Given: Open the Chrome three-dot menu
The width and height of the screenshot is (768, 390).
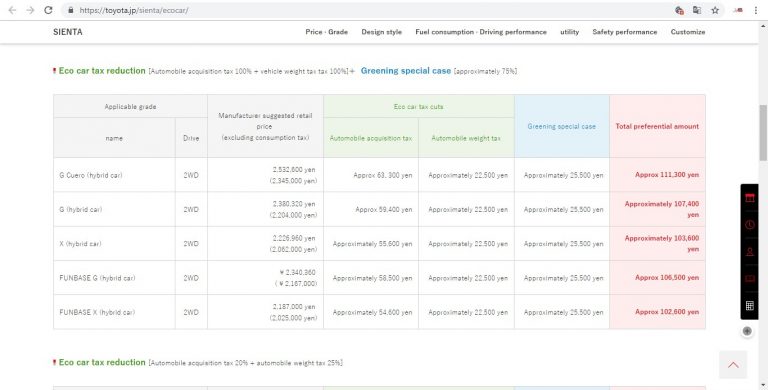Looking at the screenshot, I should coord(756,10).
